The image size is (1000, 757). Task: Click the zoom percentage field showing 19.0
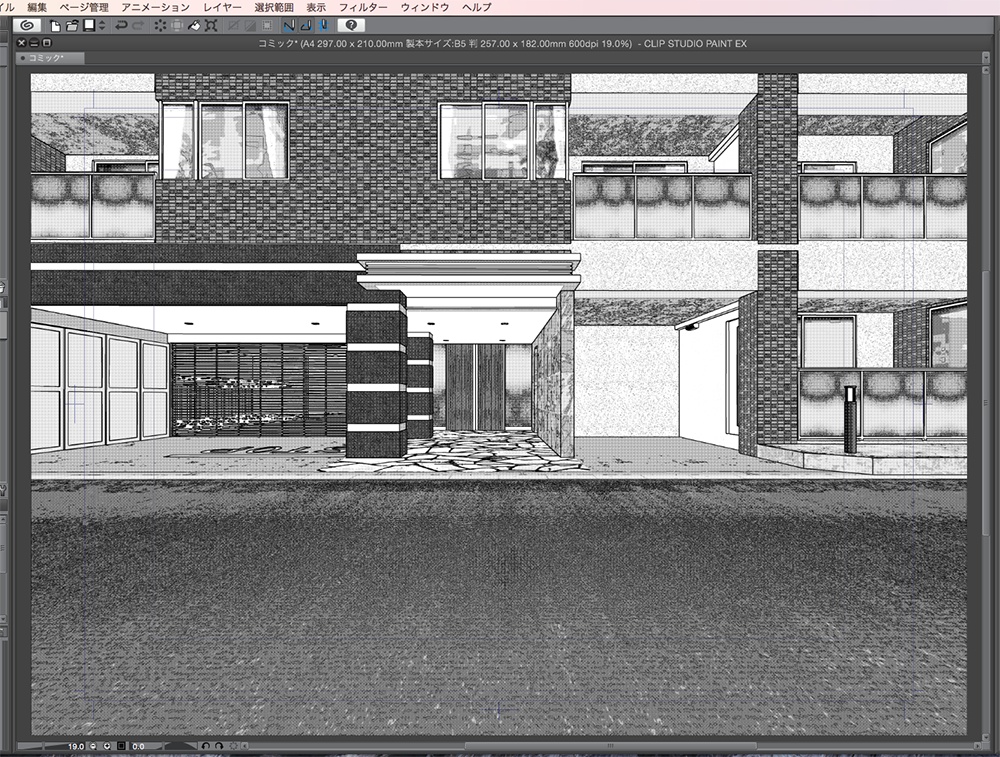[75, 745]
